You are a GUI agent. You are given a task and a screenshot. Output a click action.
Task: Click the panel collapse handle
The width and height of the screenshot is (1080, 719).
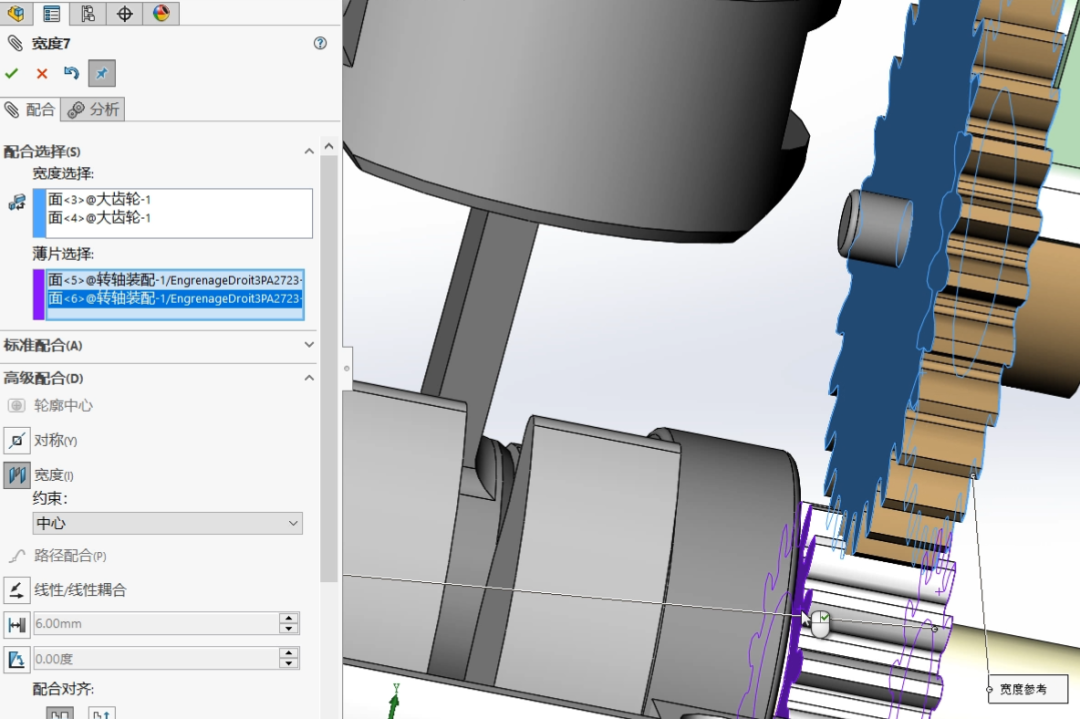346,368
